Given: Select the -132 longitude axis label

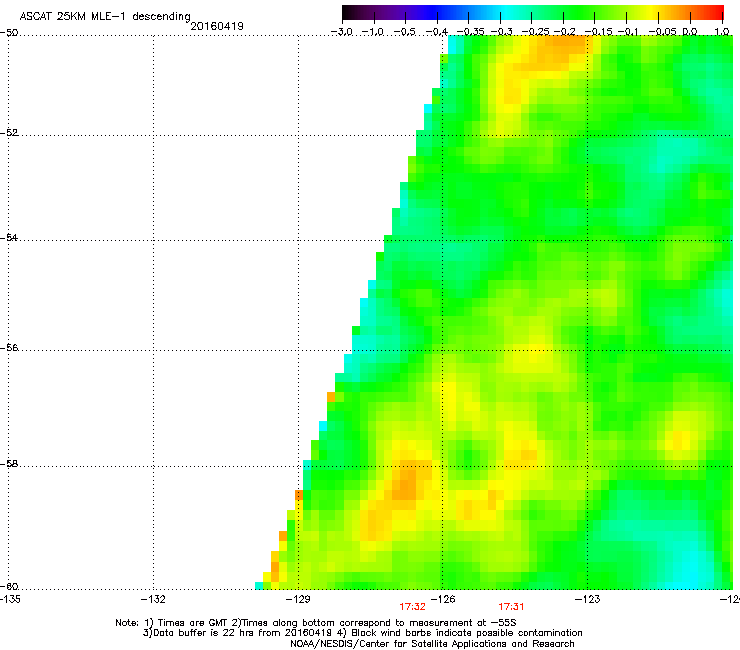Looking at the screenshot, I should click(x=153, y=599).
